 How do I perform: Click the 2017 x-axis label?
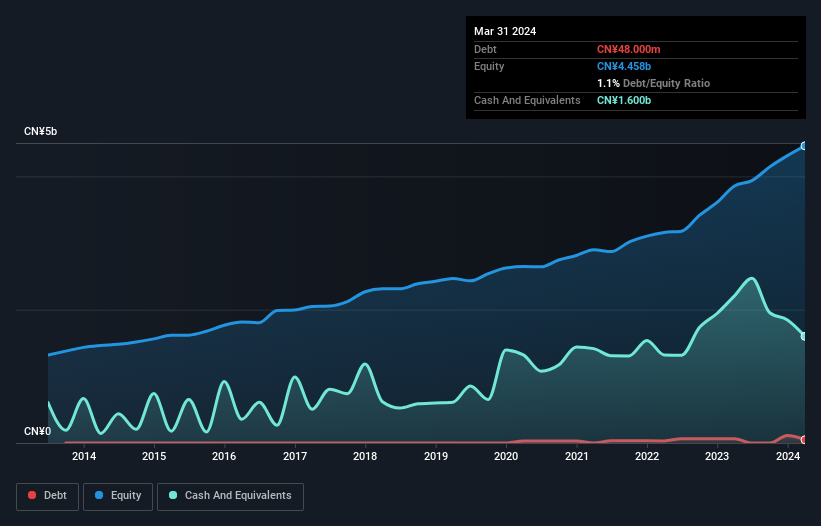pos(295,456)
